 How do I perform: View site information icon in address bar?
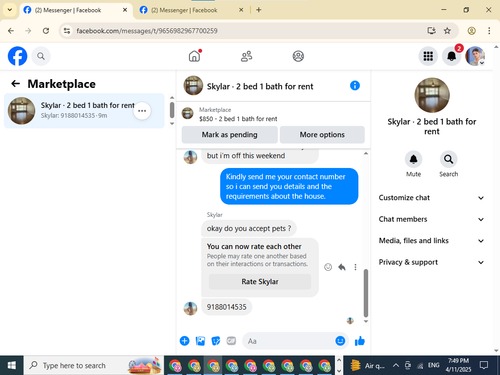tap(67, 31)
